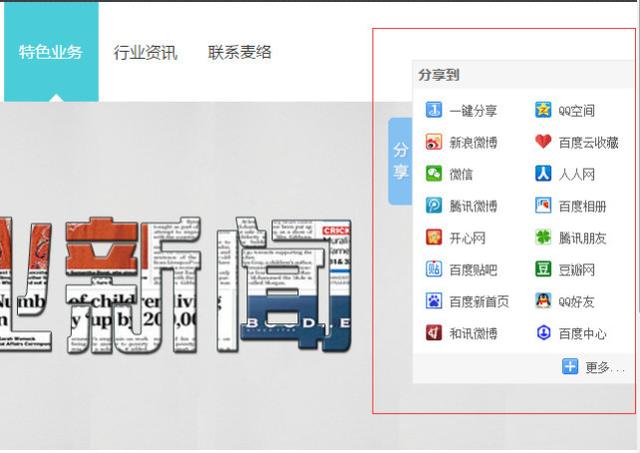The width and height of the screenshot is (640, 453).
Task: Click the 百度相册 icon
Action: [x=543, y=205]
